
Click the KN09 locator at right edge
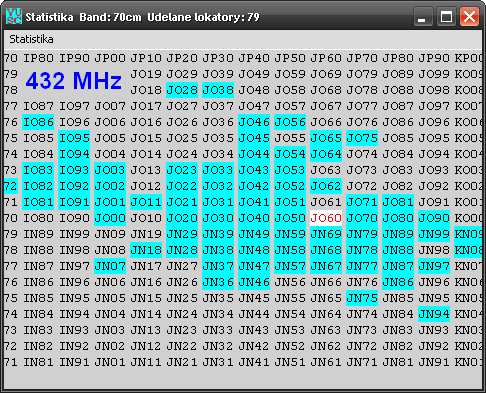click(468, 234)
